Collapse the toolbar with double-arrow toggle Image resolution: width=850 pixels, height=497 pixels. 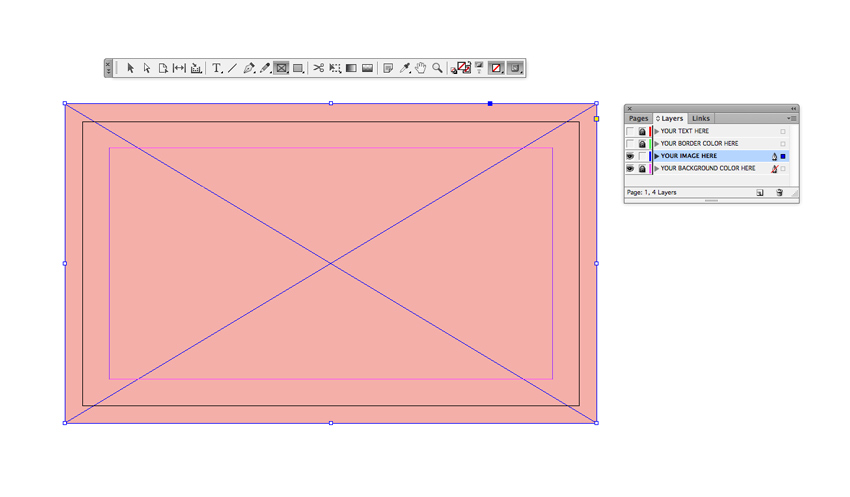tap(108, 71)
